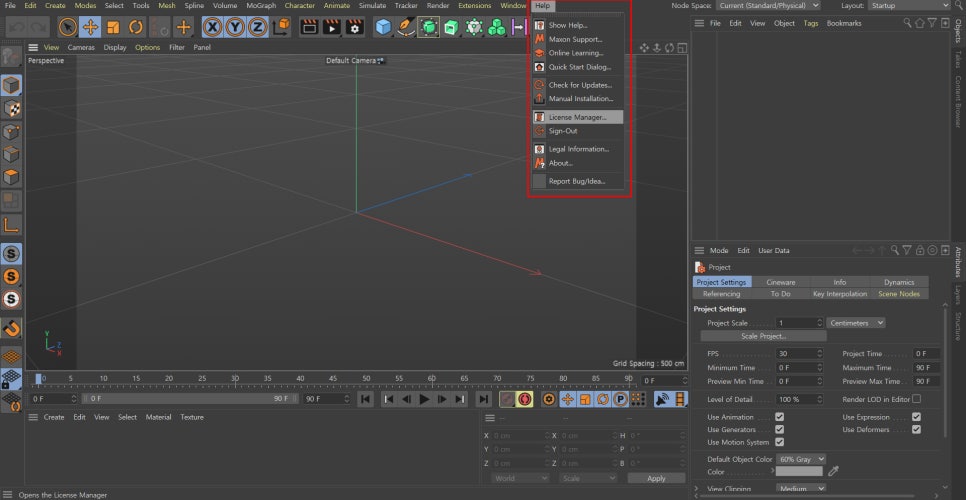Switch to Texture mode icon
966x500 pixels.
11,108
